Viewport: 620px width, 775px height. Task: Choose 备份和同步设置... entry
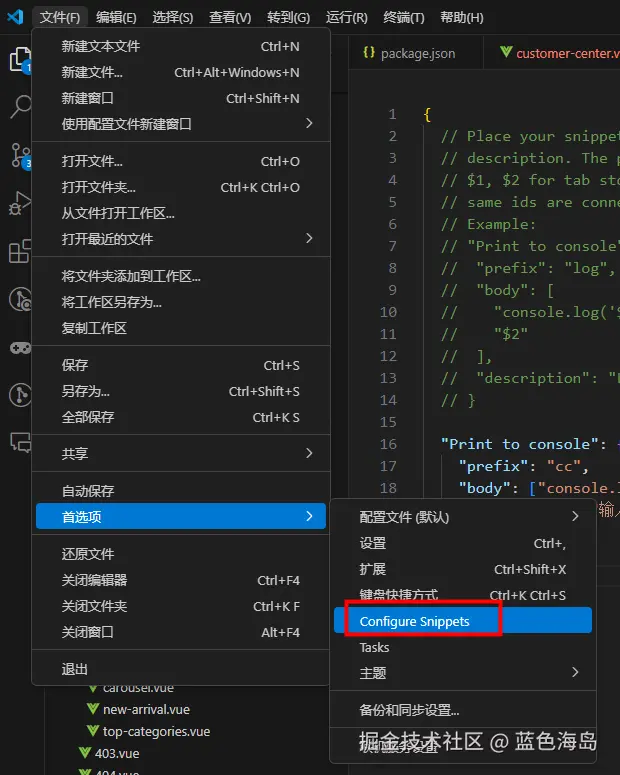pos(463,710)
